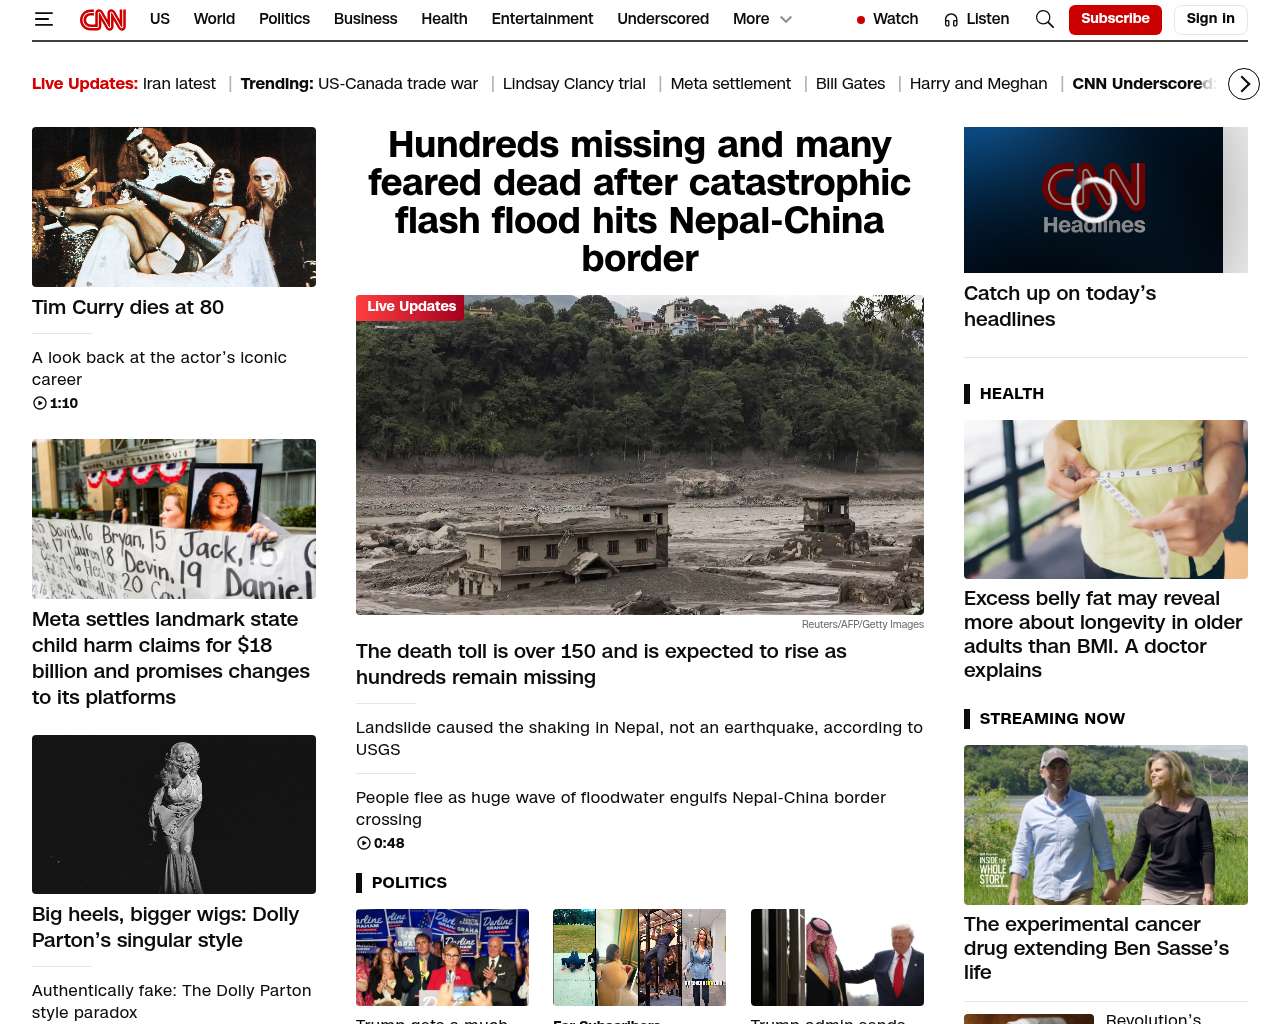Click the Live Updates badge on flood image
This screenshot has height=1024, width=1280.
click(410, 307)
